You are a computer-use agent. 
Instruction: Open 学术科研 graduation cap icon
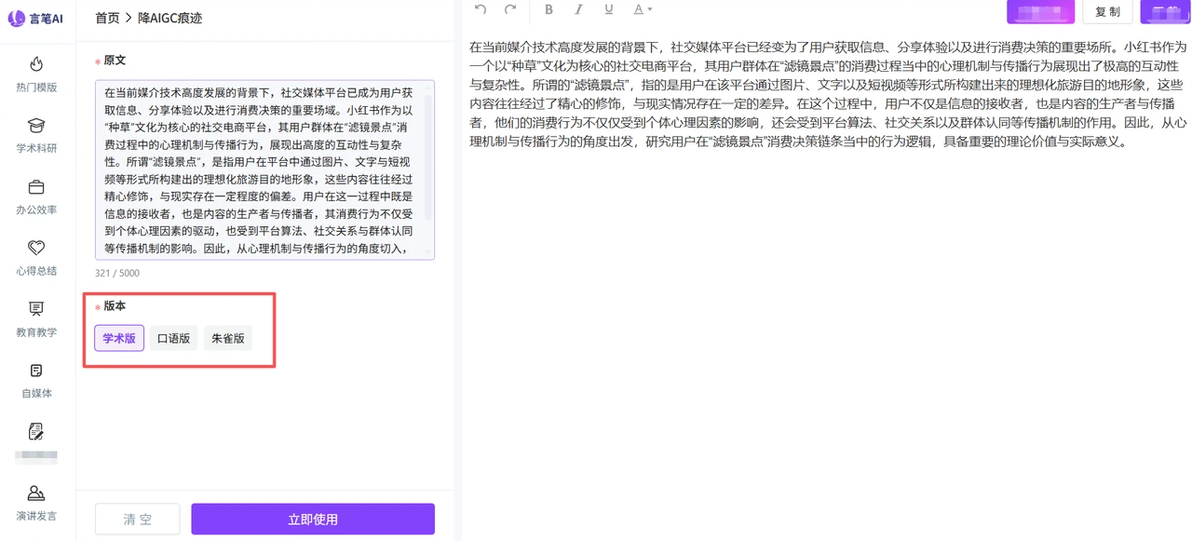[36, 125]
